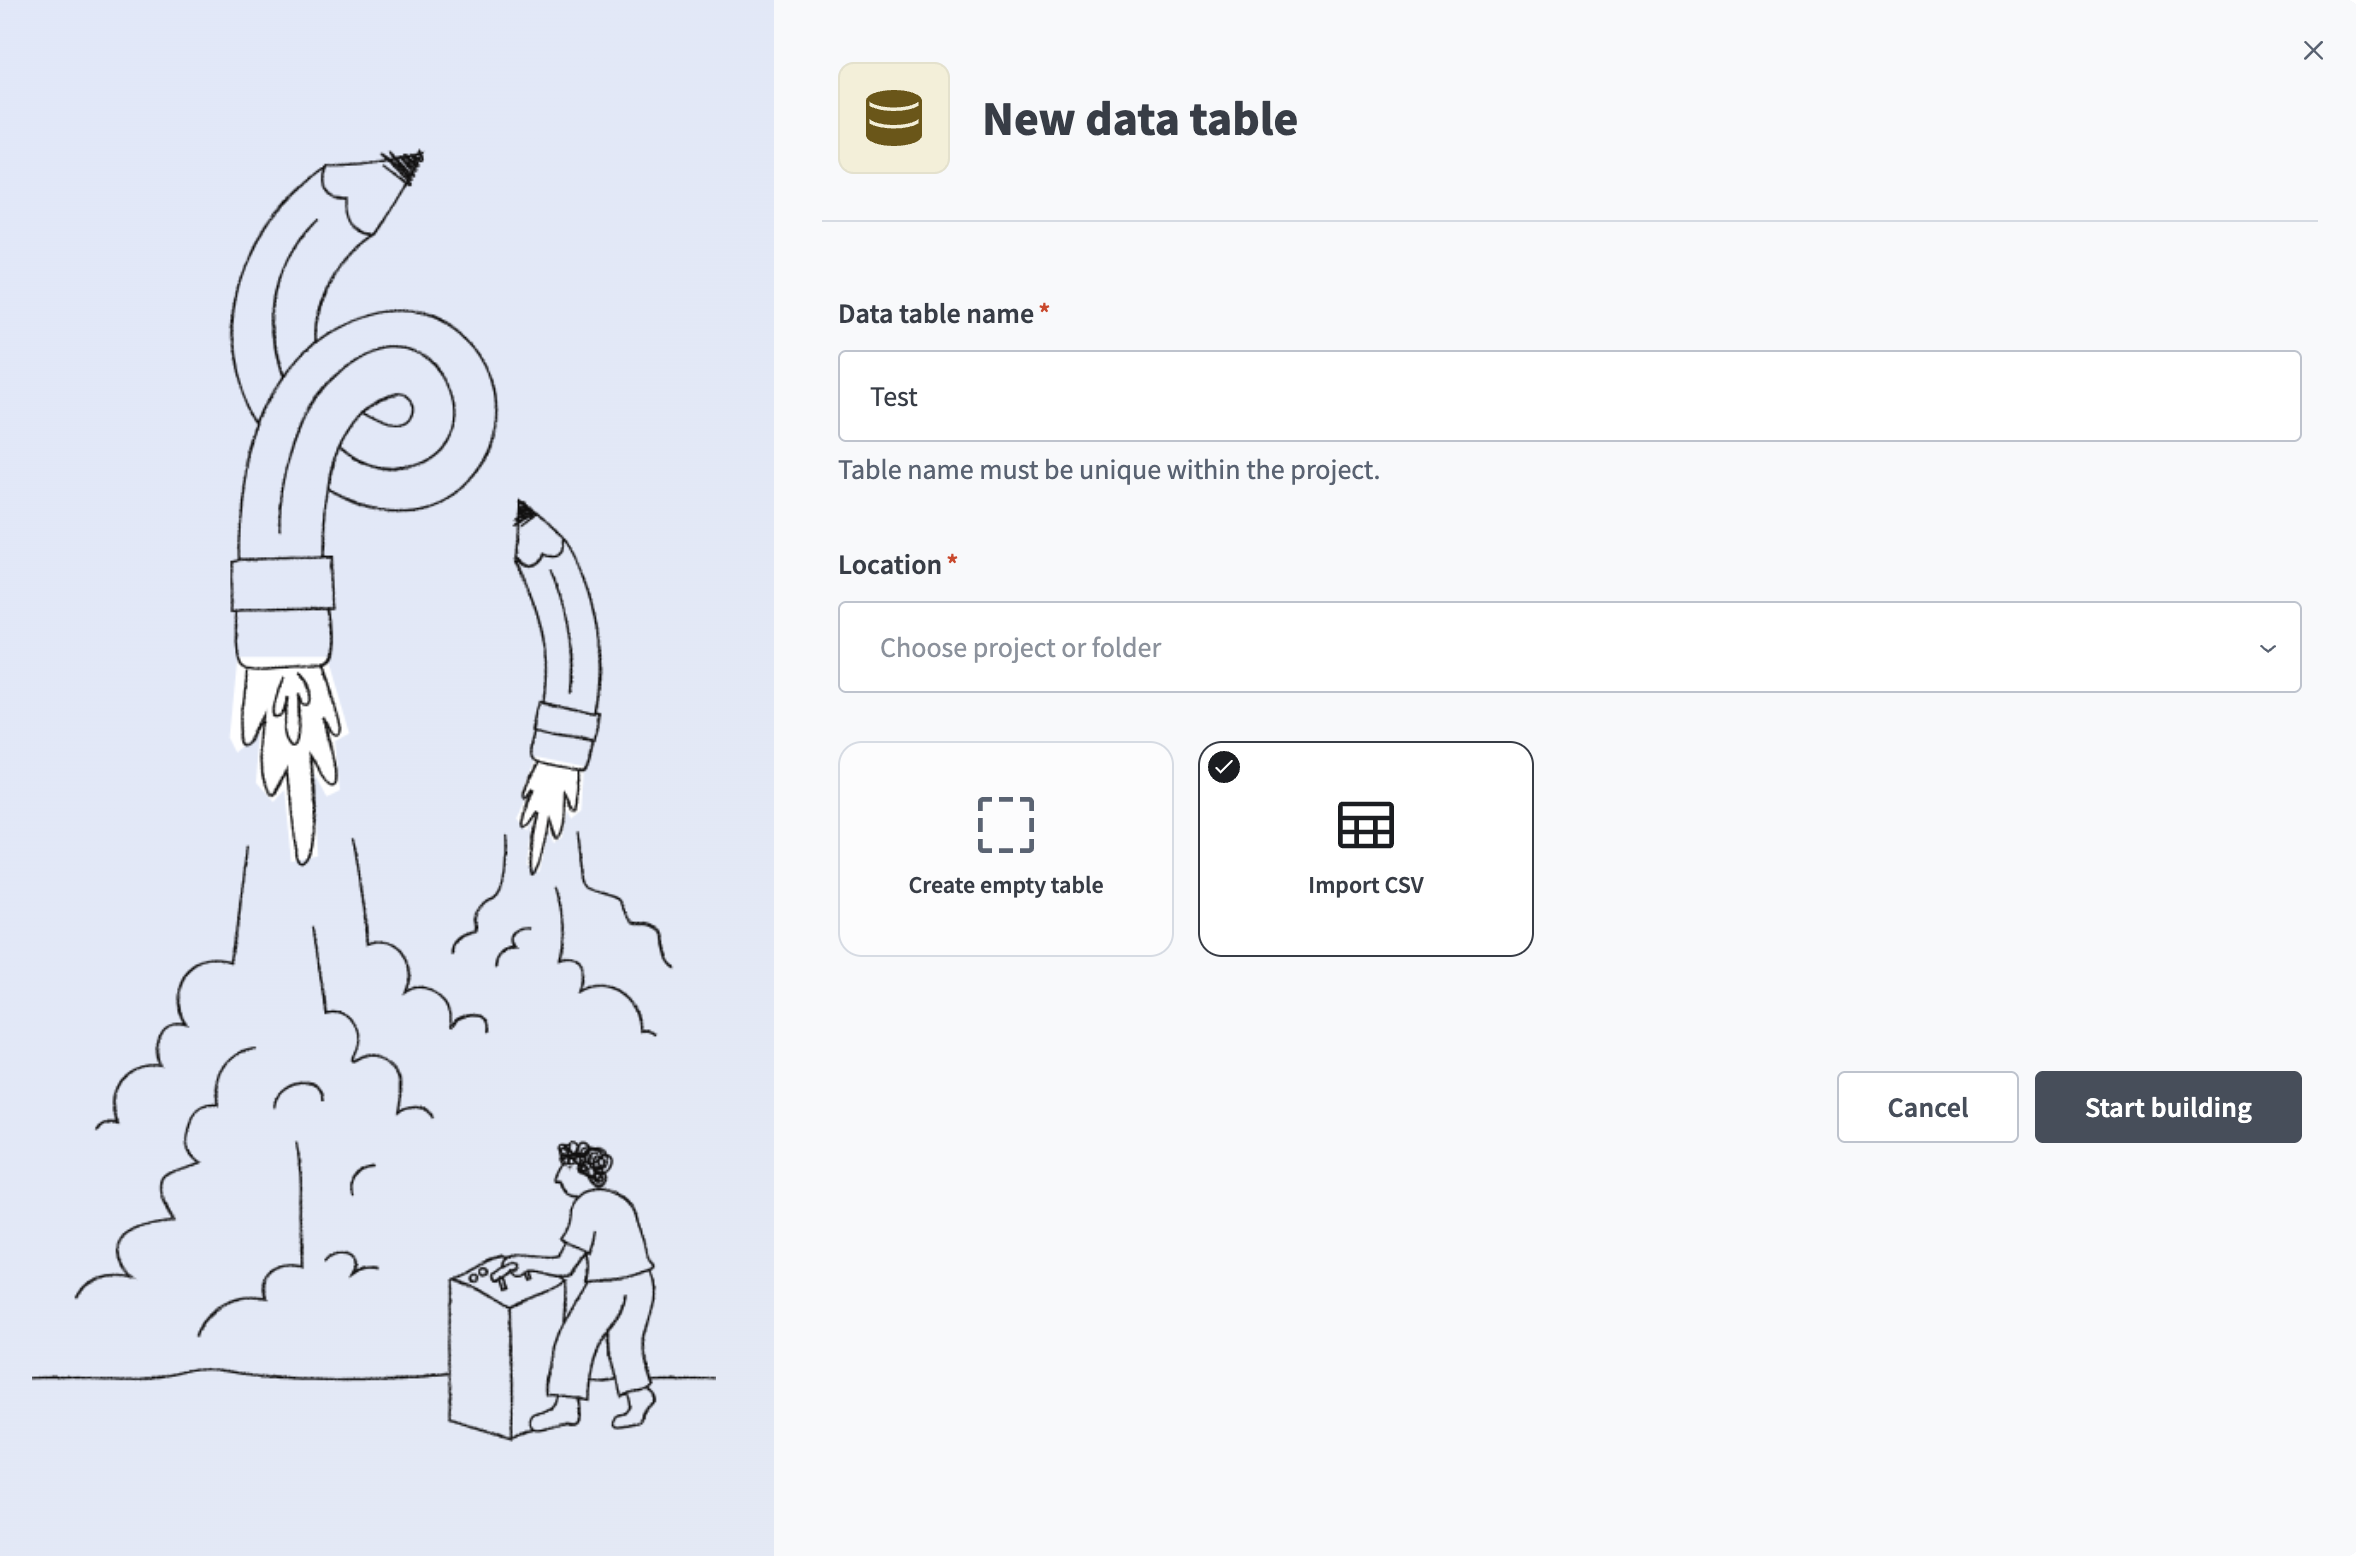This screenshot has width=2356, height=1556.
Task: Click the dashed-square empty table icon
Action: 1005,824
